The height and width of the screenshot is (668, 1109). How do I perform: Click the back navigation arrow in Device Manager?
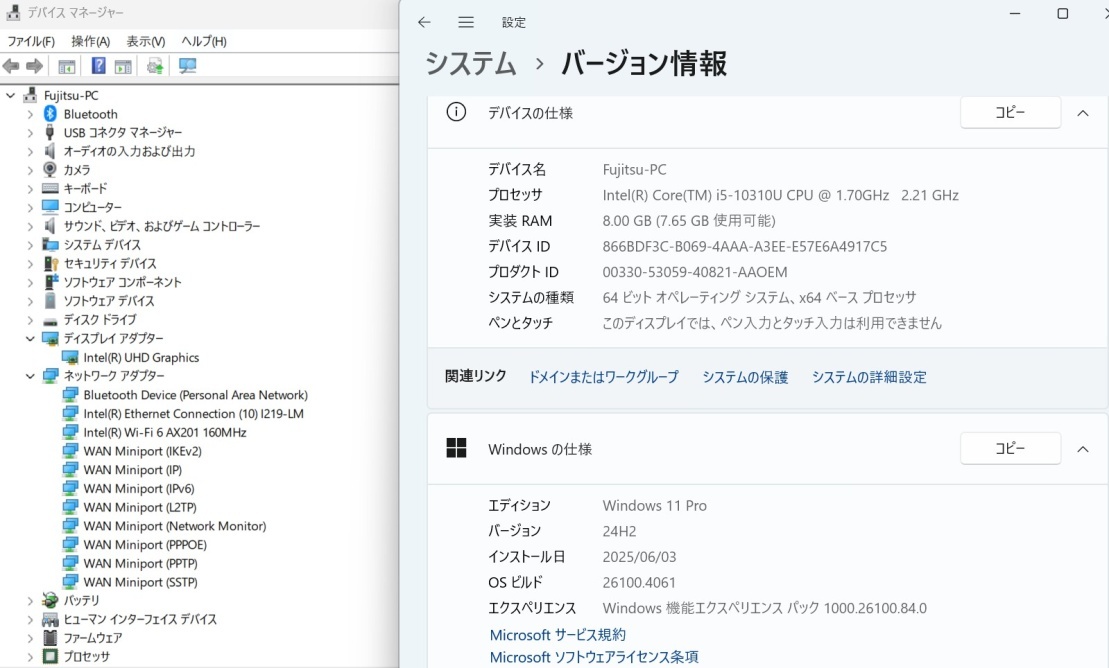coord(12,66)
